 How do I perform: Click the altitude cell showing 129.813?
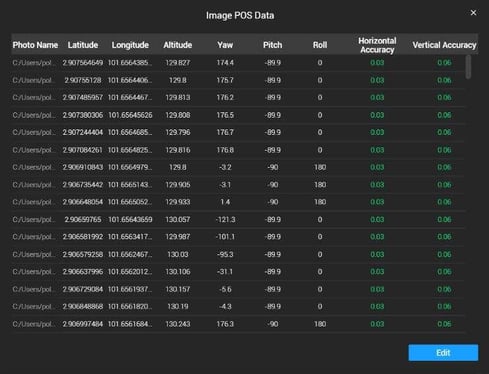[x=178, y=98]
